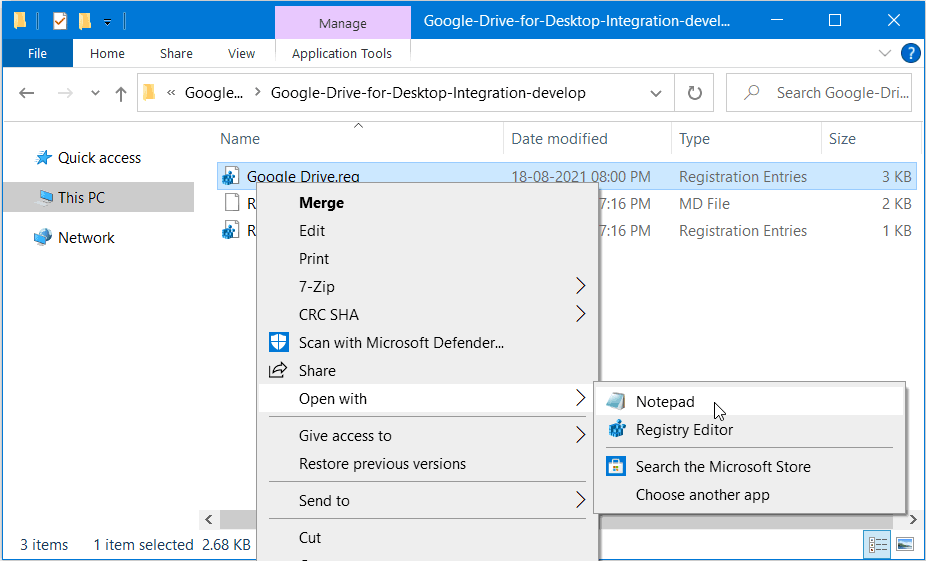926x561 pixels.
Task: Select Network in navigation pane
Action: [x=86, y=237]
